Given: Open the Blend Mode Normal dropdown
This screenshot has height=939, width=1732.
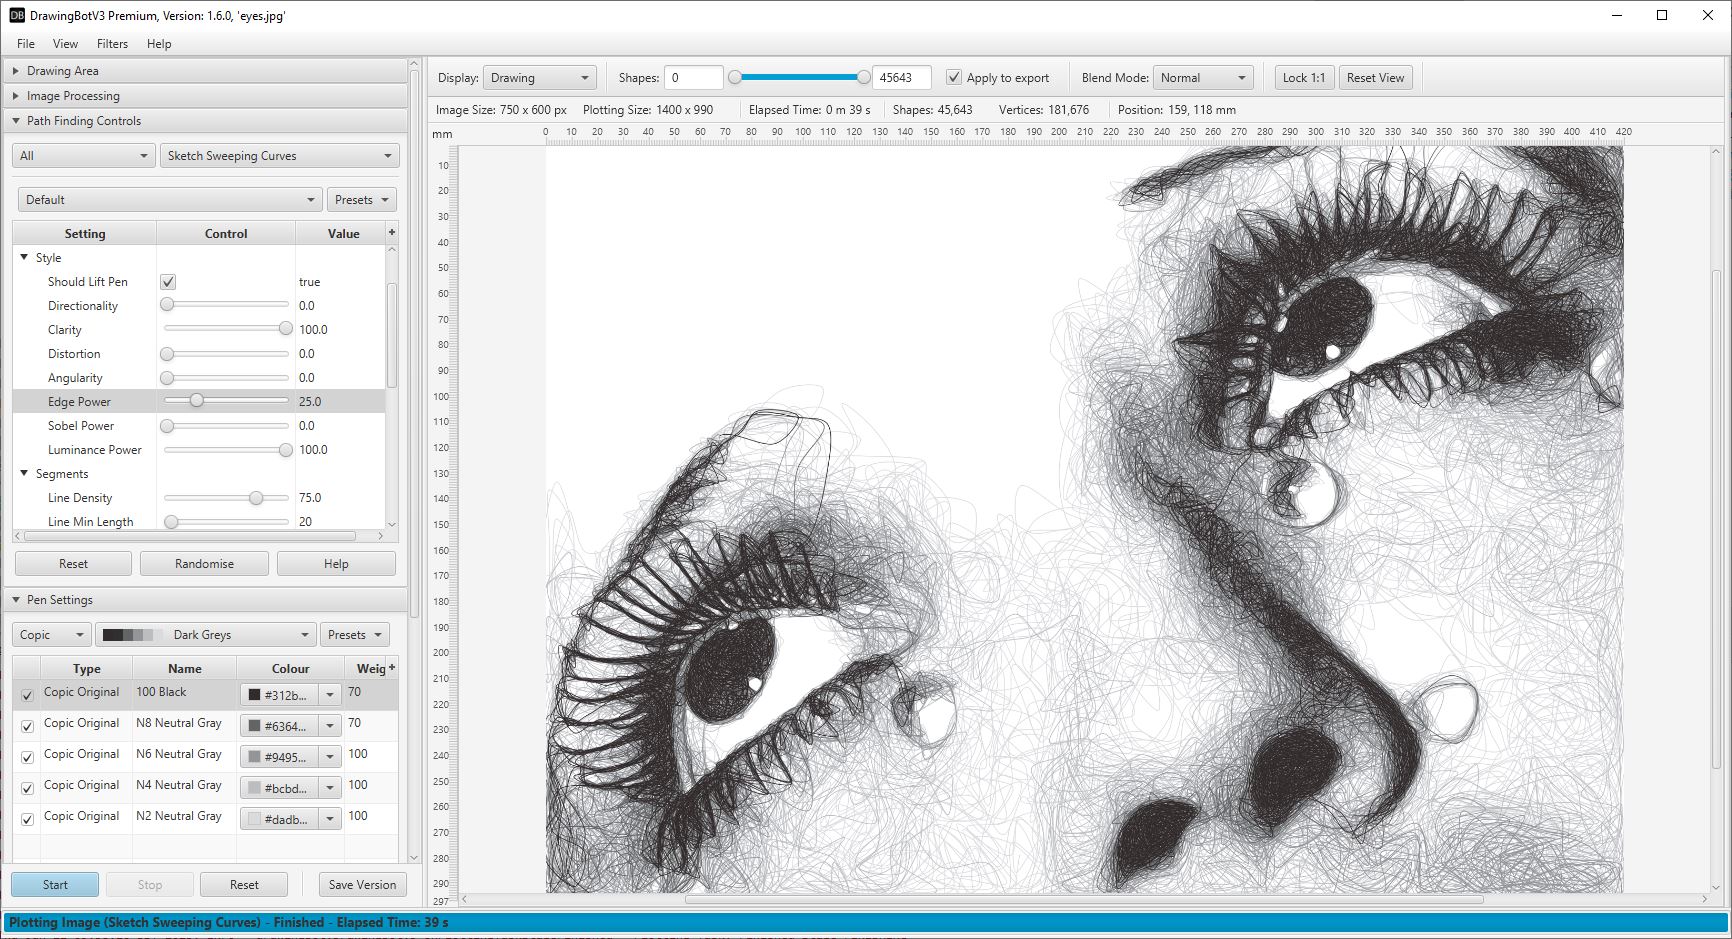Looking at the screenshot, I should coord(1204,77).
